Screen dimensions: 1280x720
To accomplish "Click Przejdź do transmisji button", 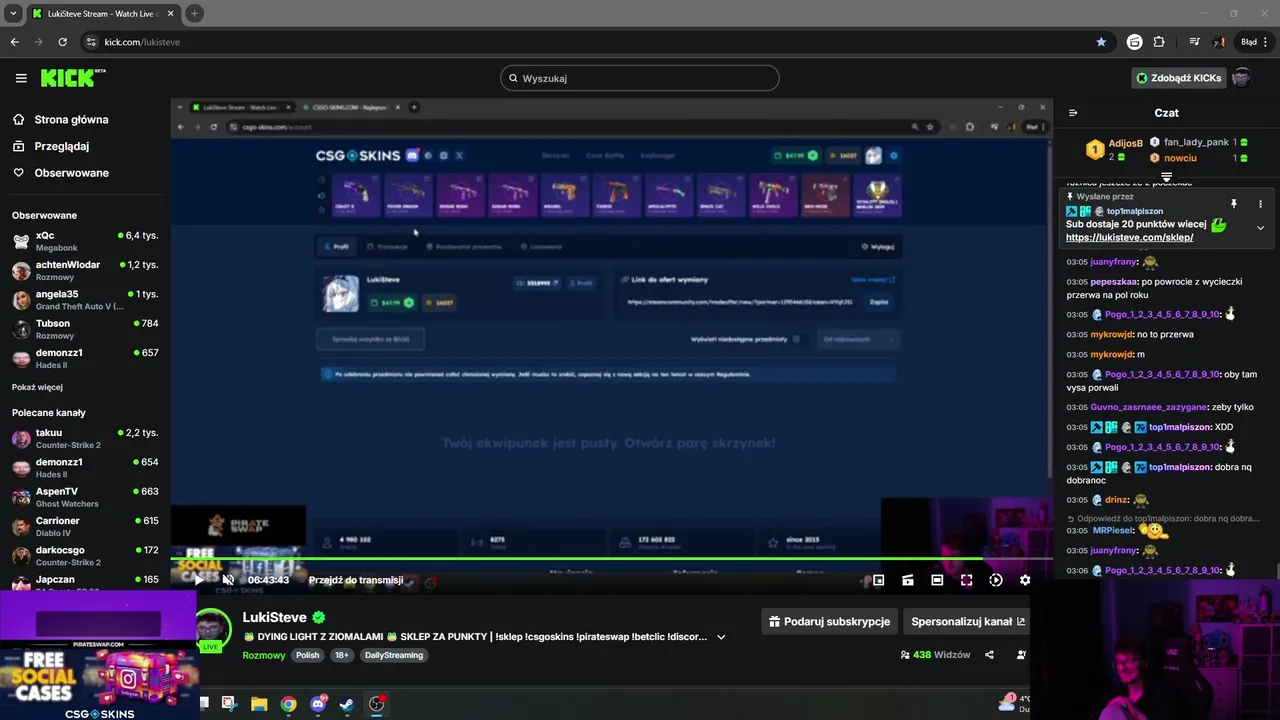I will click(356, 580).
